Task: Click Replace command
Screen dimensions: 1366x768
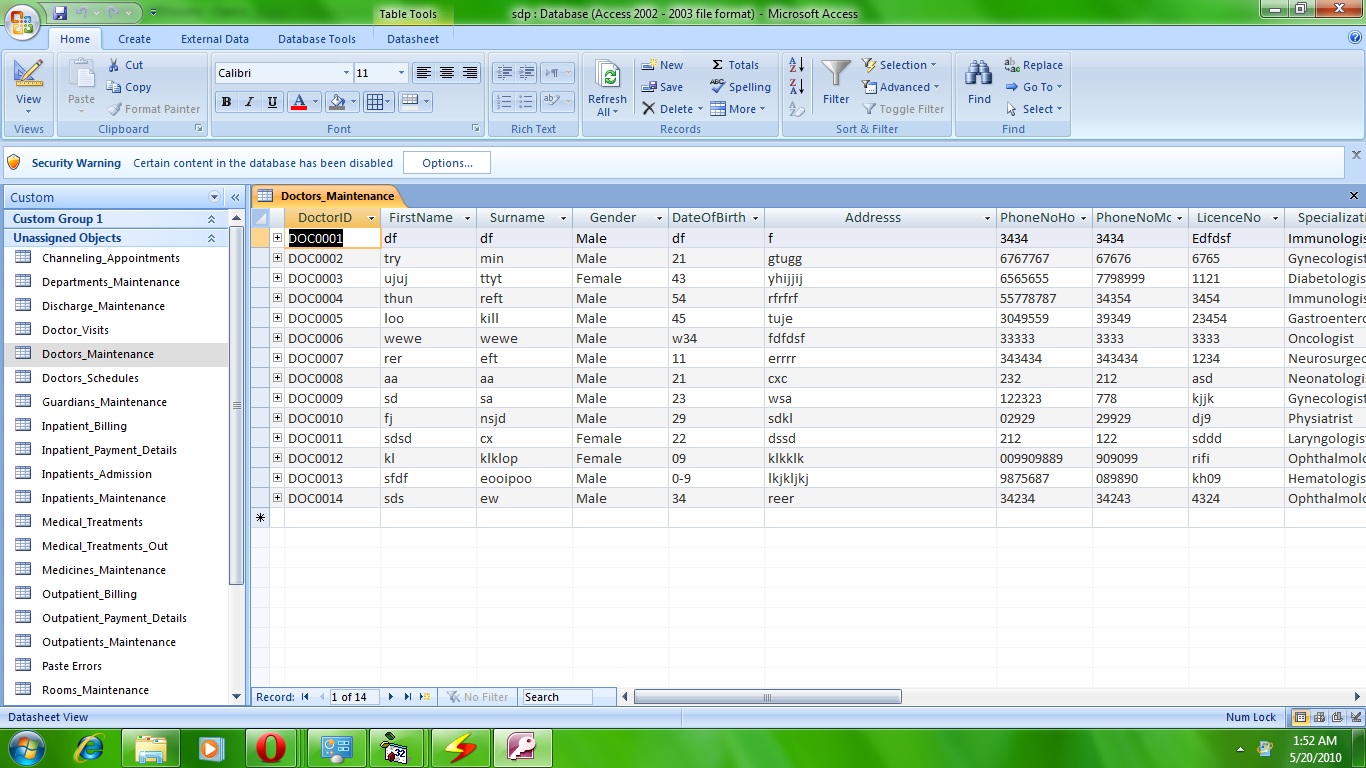Action: [x=1034, y=65]
